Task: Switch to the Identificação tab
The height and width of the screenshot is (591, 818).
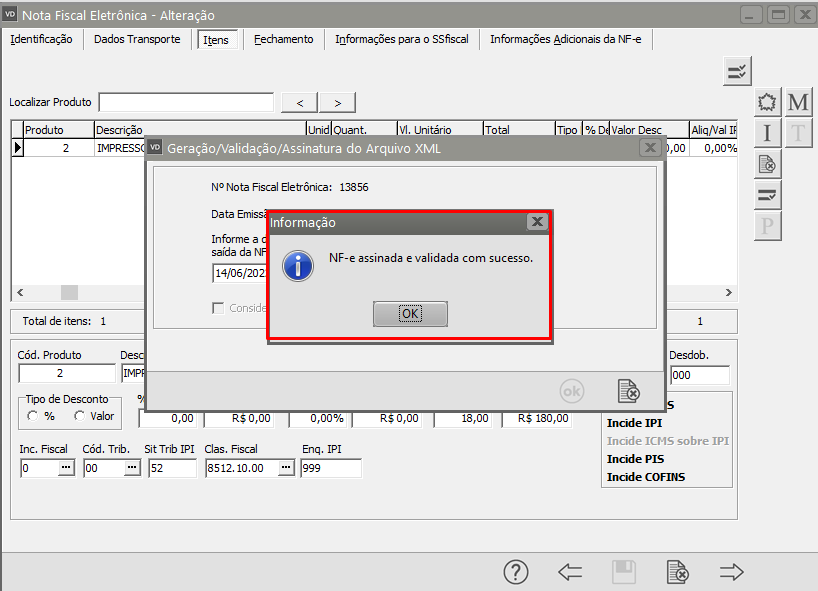Action: (41, 39)
